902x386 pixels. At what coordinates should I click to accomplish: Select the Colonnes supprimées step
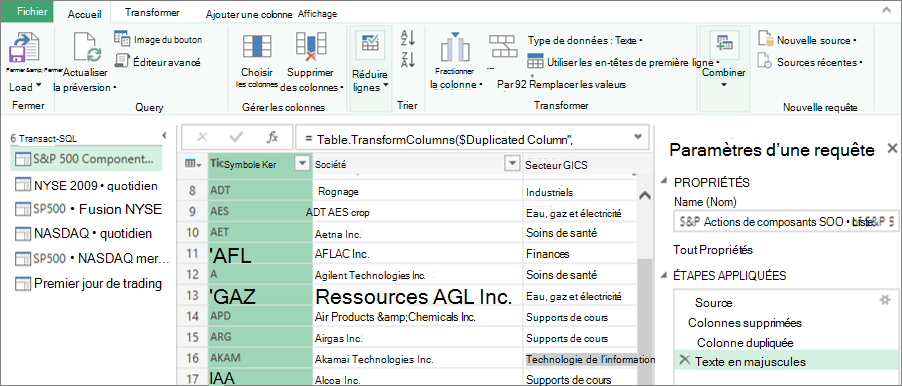(745, 323)
